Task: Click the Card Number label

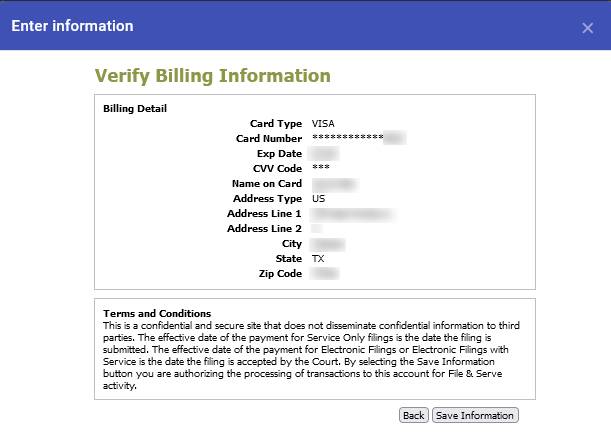Action: click(265, 138)
